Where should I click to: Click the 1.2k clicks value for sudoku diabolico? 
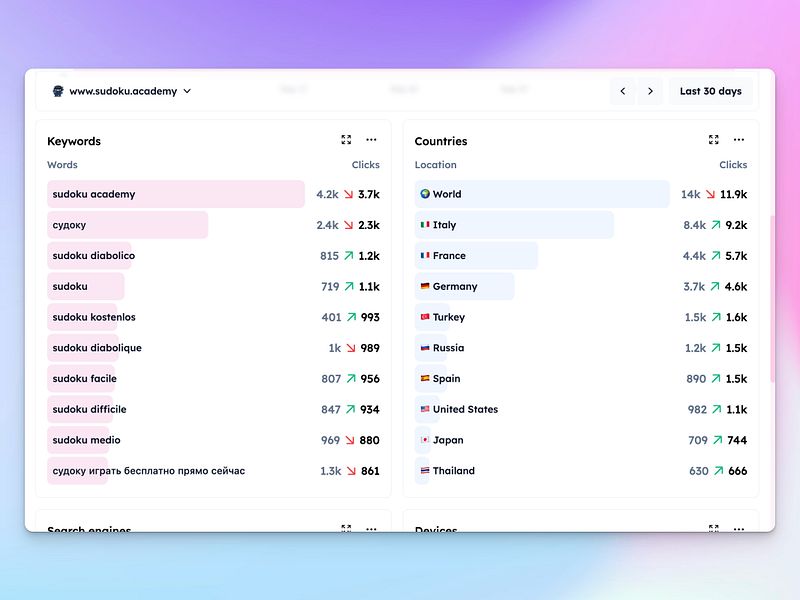point(369,256)
